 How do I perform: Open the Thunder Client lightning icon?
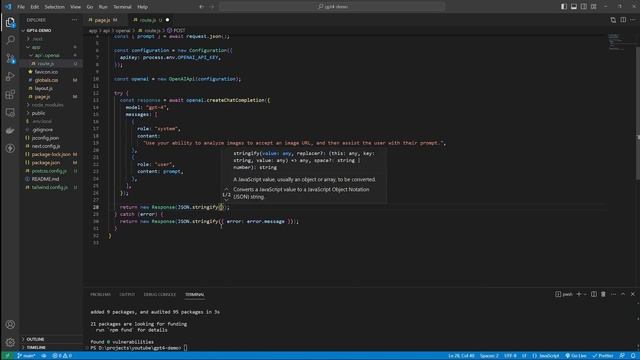10,148
